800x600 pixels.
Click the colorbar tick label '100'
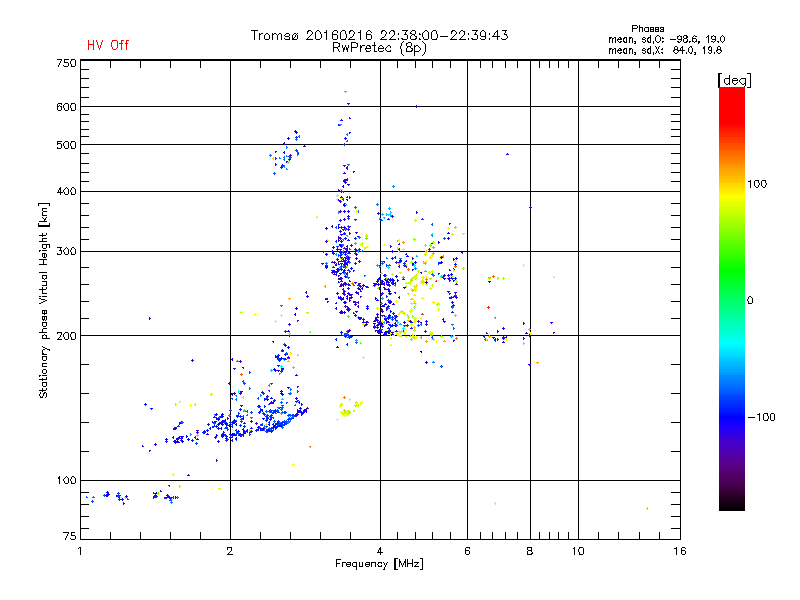(757, 184)
